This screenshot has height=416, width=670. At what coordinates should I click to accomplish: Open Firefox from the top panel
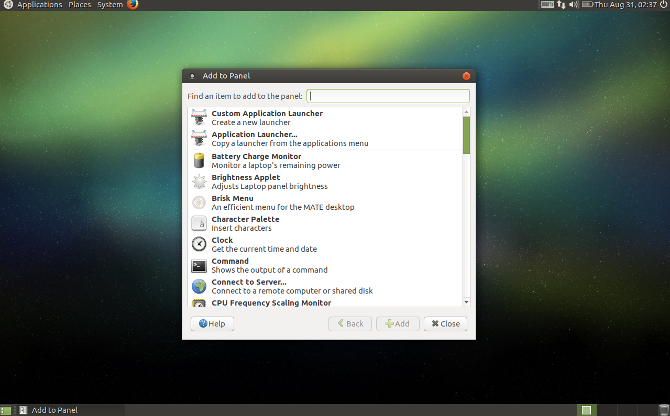[x=131, y=5]
